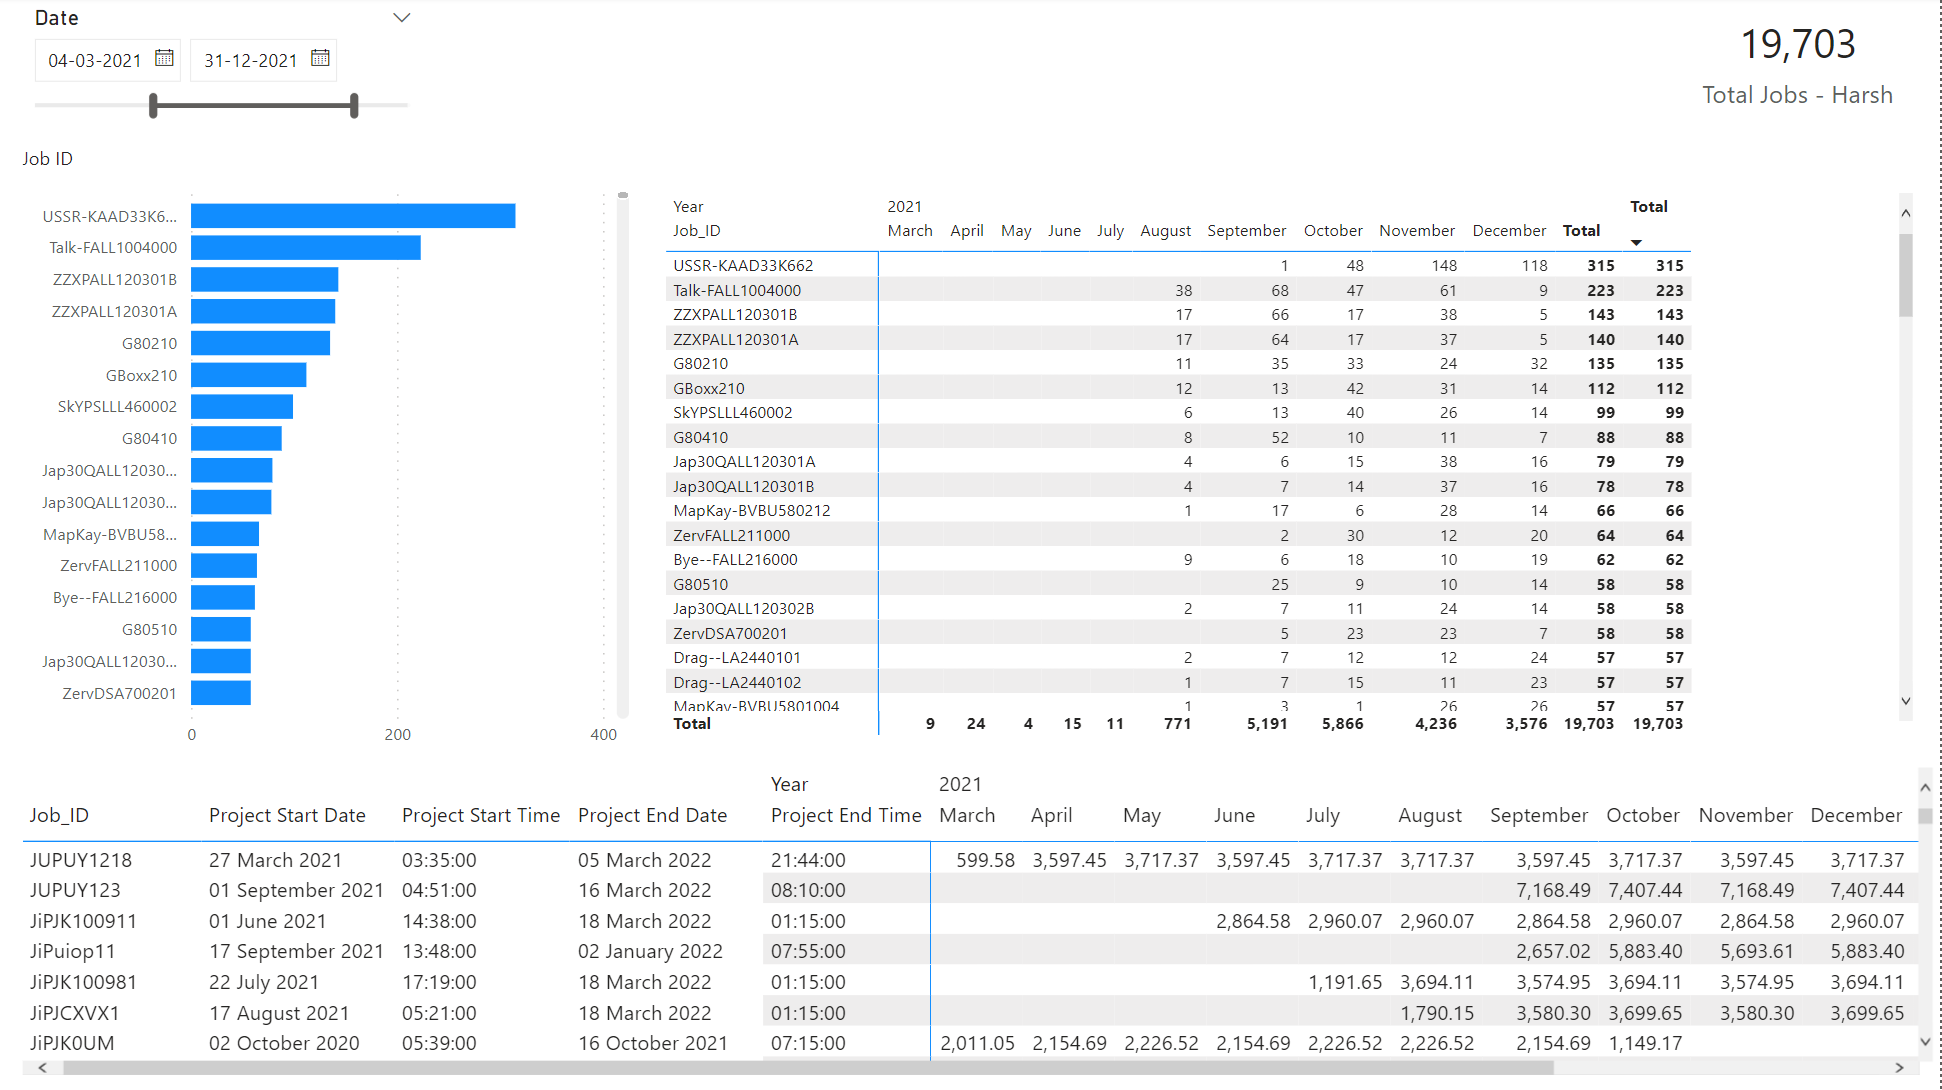Click the left handle of the date range slider
1942x1090 pixels.
(x=152, y=104)
